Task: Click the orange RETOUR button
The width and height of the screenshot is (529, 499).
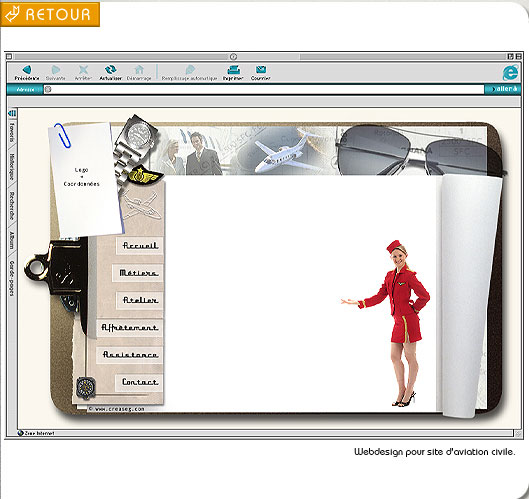Action: click(x=50, y=14)
